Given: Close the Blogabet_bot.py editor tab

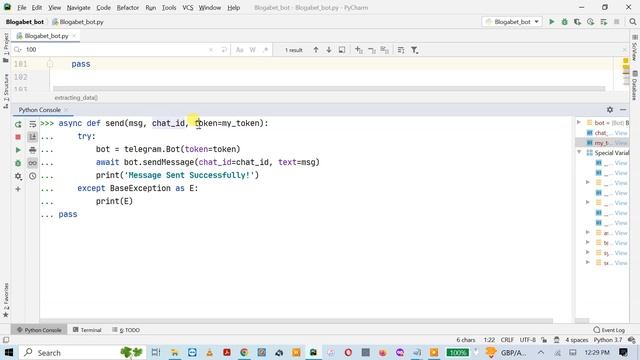Looking at the screenshot, I should [x=74, y=36].
